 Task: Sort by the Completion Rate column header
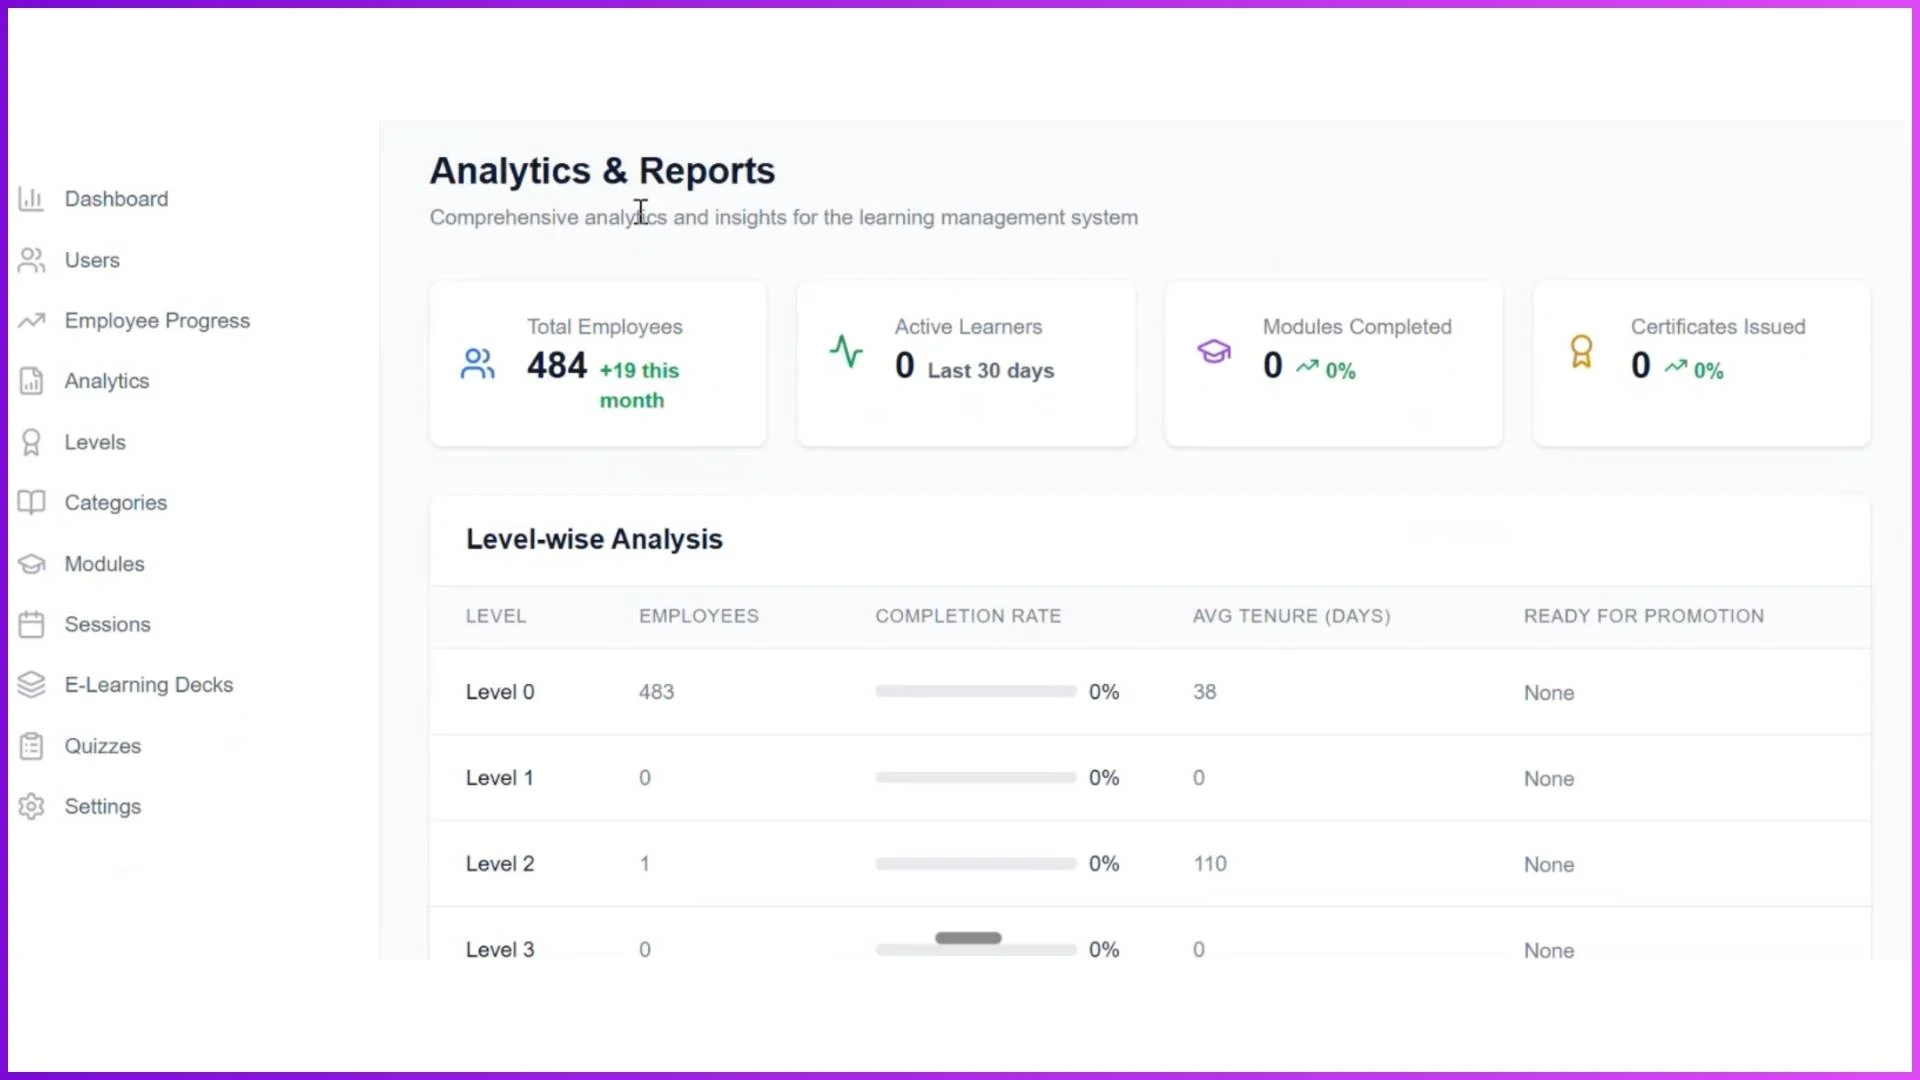[968, 616]
